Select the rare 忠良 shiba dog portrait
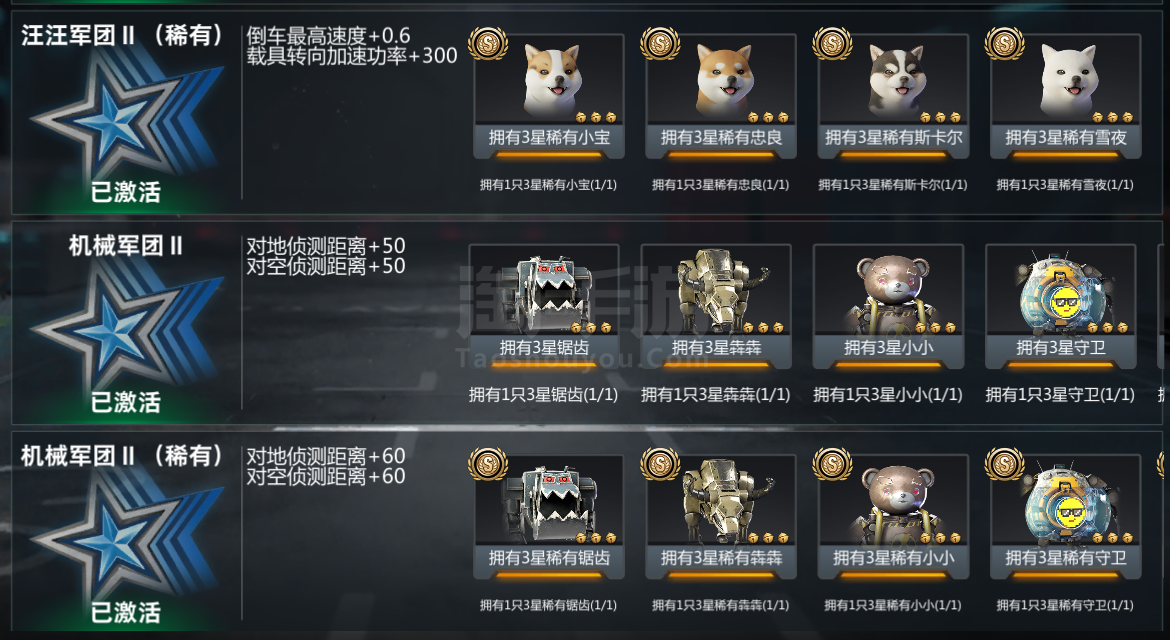The width and height of the screenshot is (1170, 640). (x=721, y=79)
